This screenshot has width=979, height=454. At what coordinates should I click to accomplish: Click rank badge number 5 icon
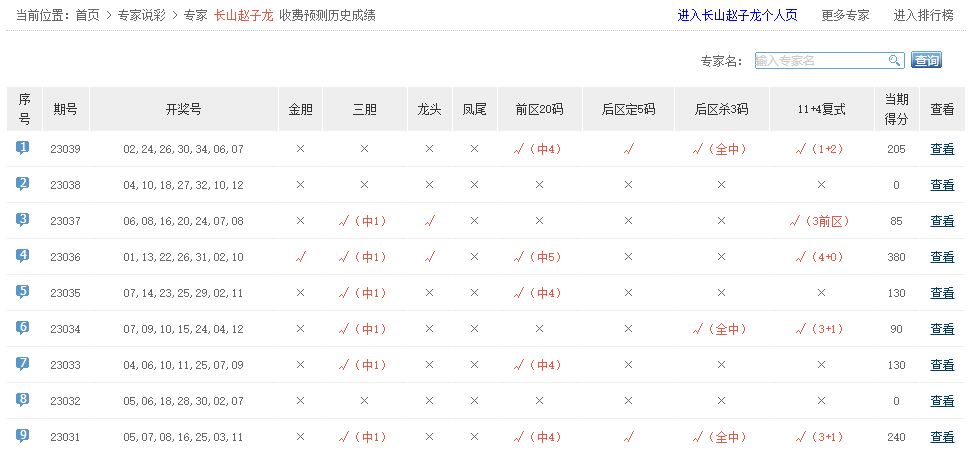click(23, 292)
